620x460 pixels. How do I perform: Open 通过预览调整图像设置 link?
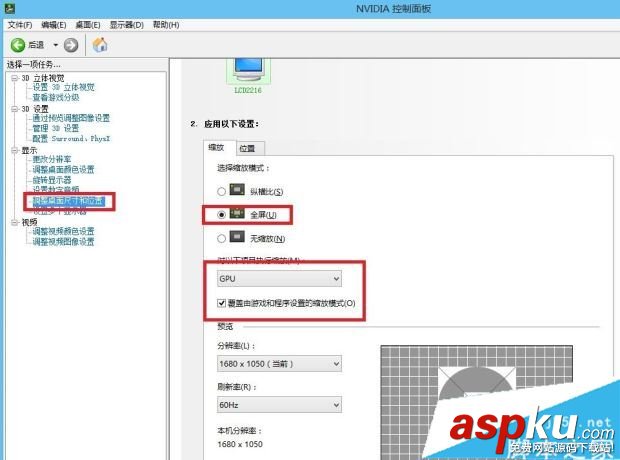pos(71,118)
